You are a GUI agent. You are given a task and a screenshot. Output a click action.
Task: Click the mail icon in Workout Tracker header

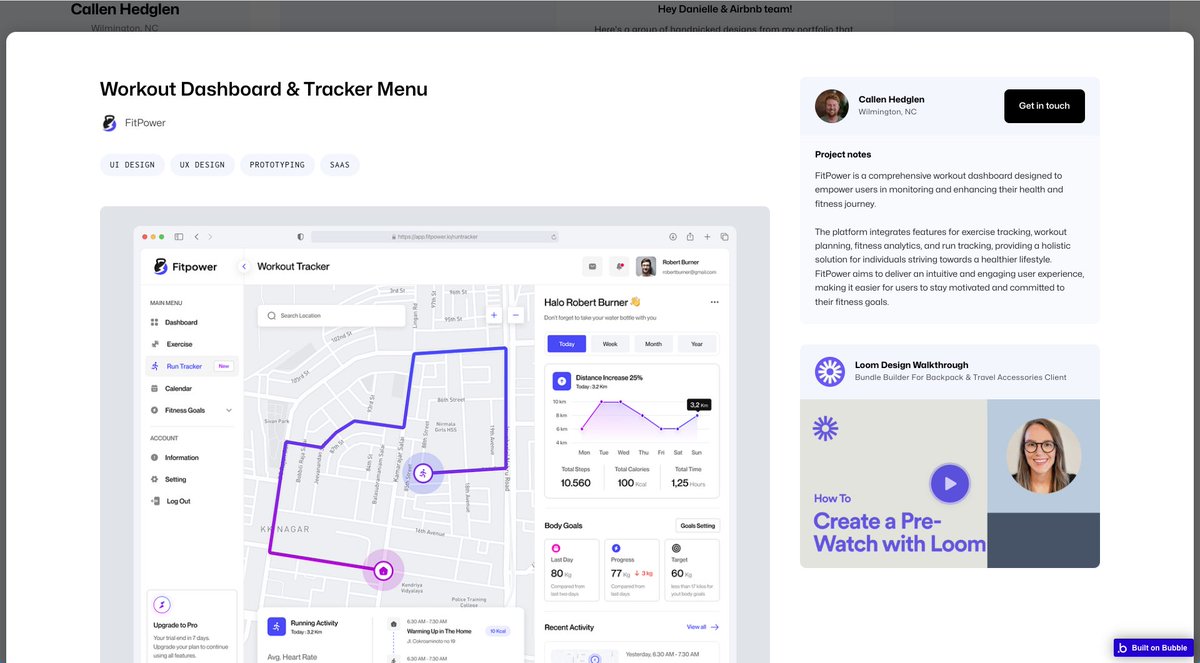tap(592, 266)
